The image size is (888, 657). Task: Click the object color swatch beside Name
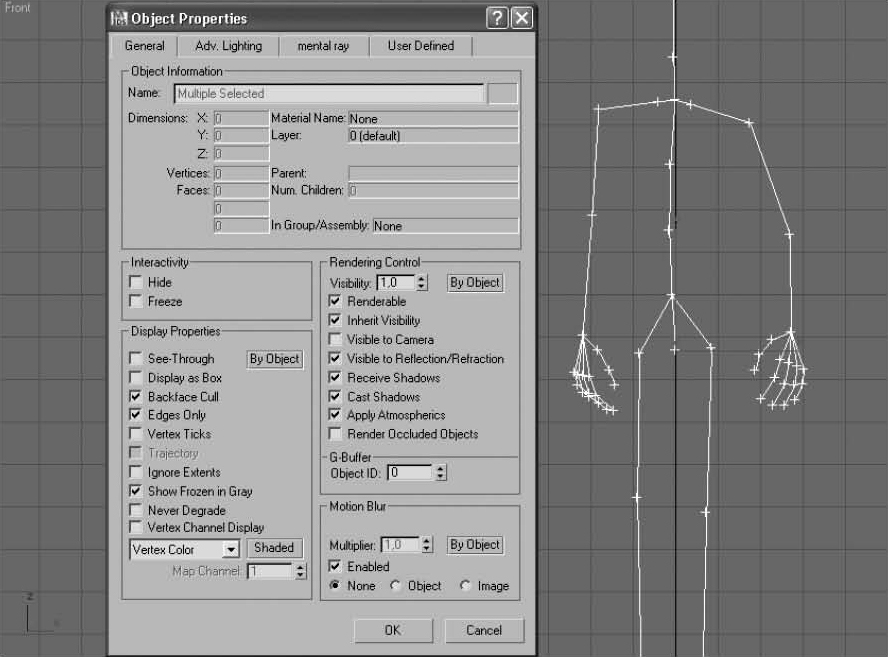[503, 93]
